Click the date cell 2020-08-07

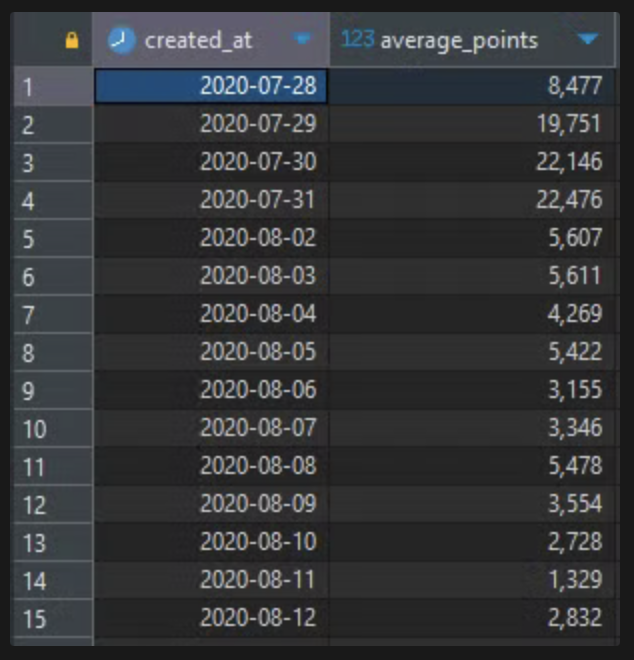point(211,428)
